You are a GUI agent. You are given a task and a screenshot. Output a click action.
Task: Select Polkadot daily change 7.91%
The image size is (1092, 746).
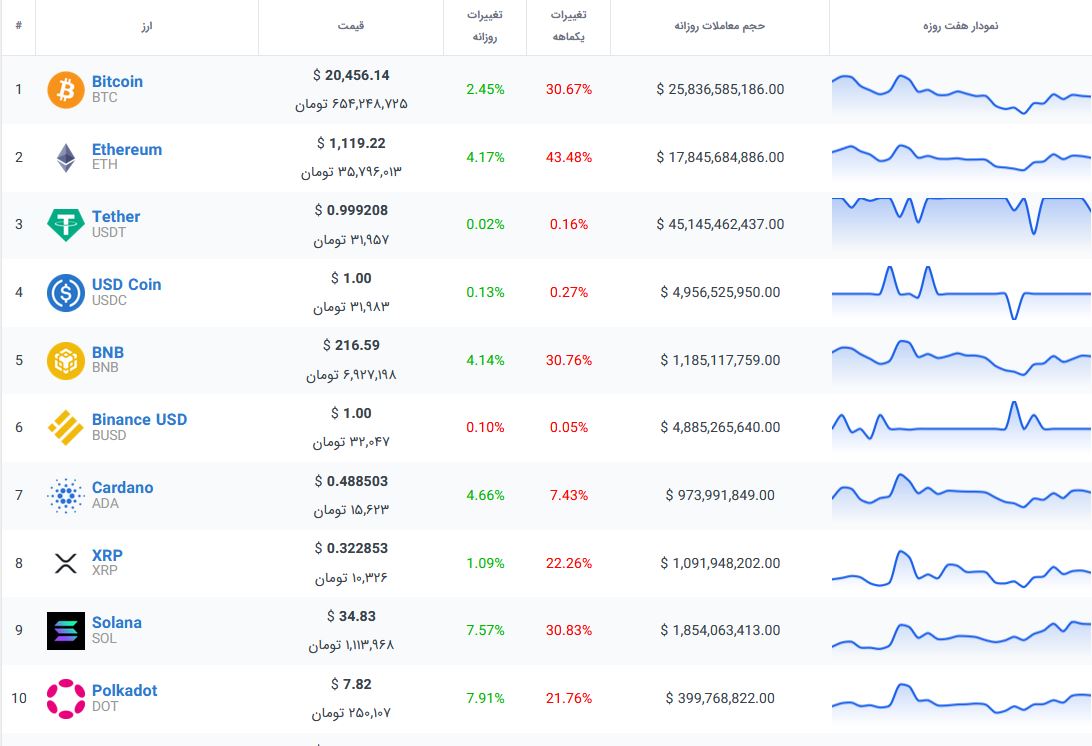(x=485, y=698)
